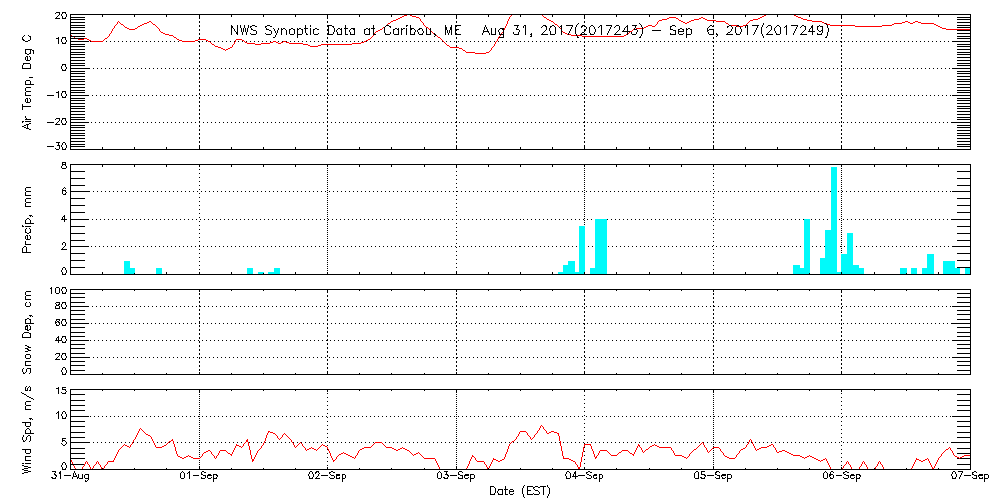1000x500 pixels.
Task: Select the wide 4 mm precipitation bar after 04-Sep
Action: point(601,246)
